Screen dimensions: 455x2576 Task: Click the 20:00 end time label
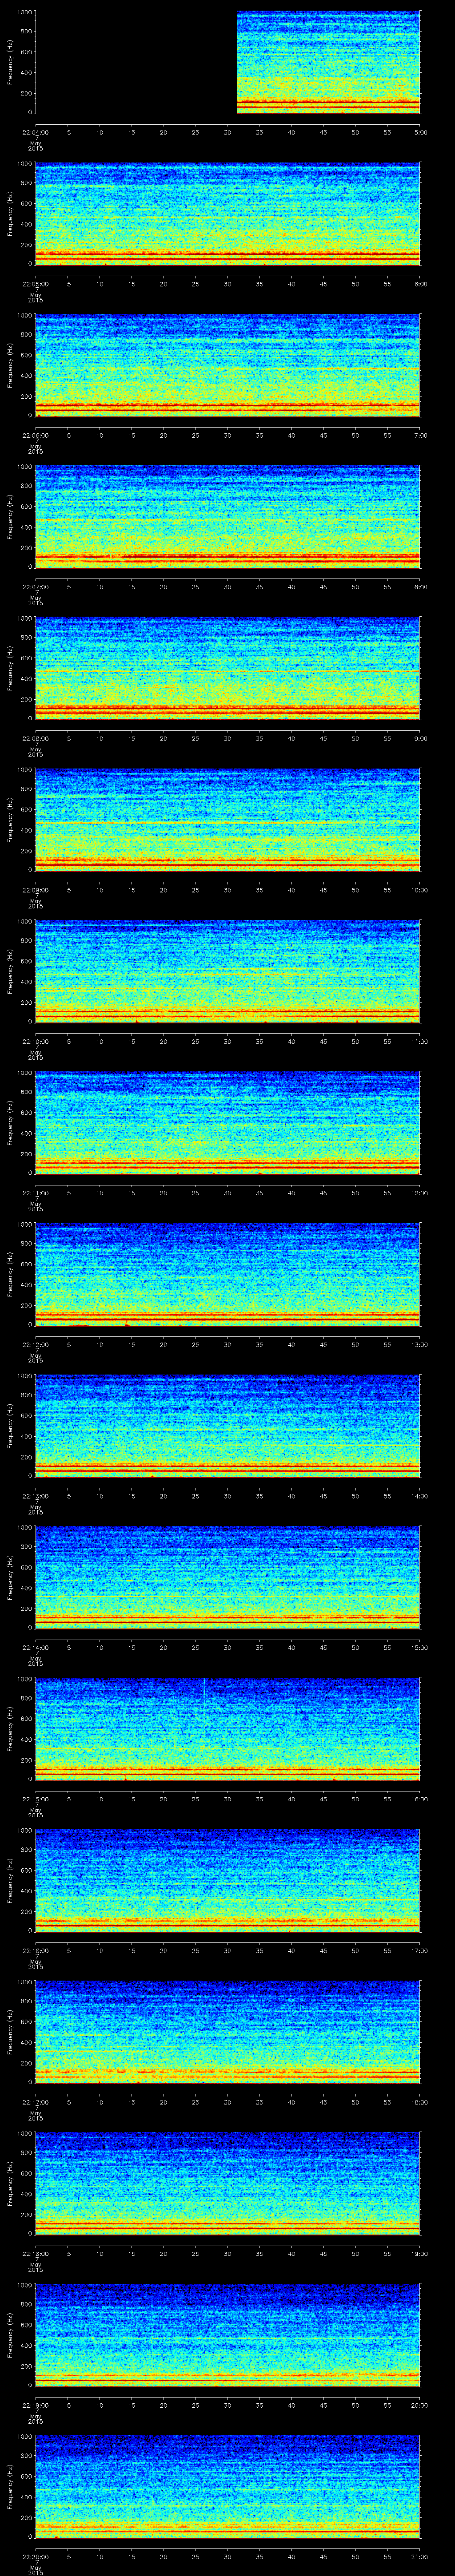point(419,2404)
